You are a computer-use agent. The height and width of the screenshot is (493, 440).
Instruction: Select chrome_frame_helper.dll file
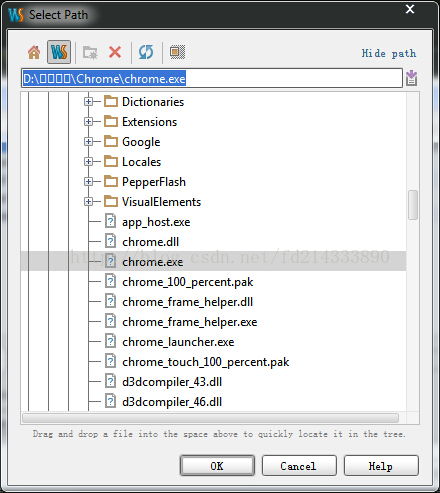(187, 302)
